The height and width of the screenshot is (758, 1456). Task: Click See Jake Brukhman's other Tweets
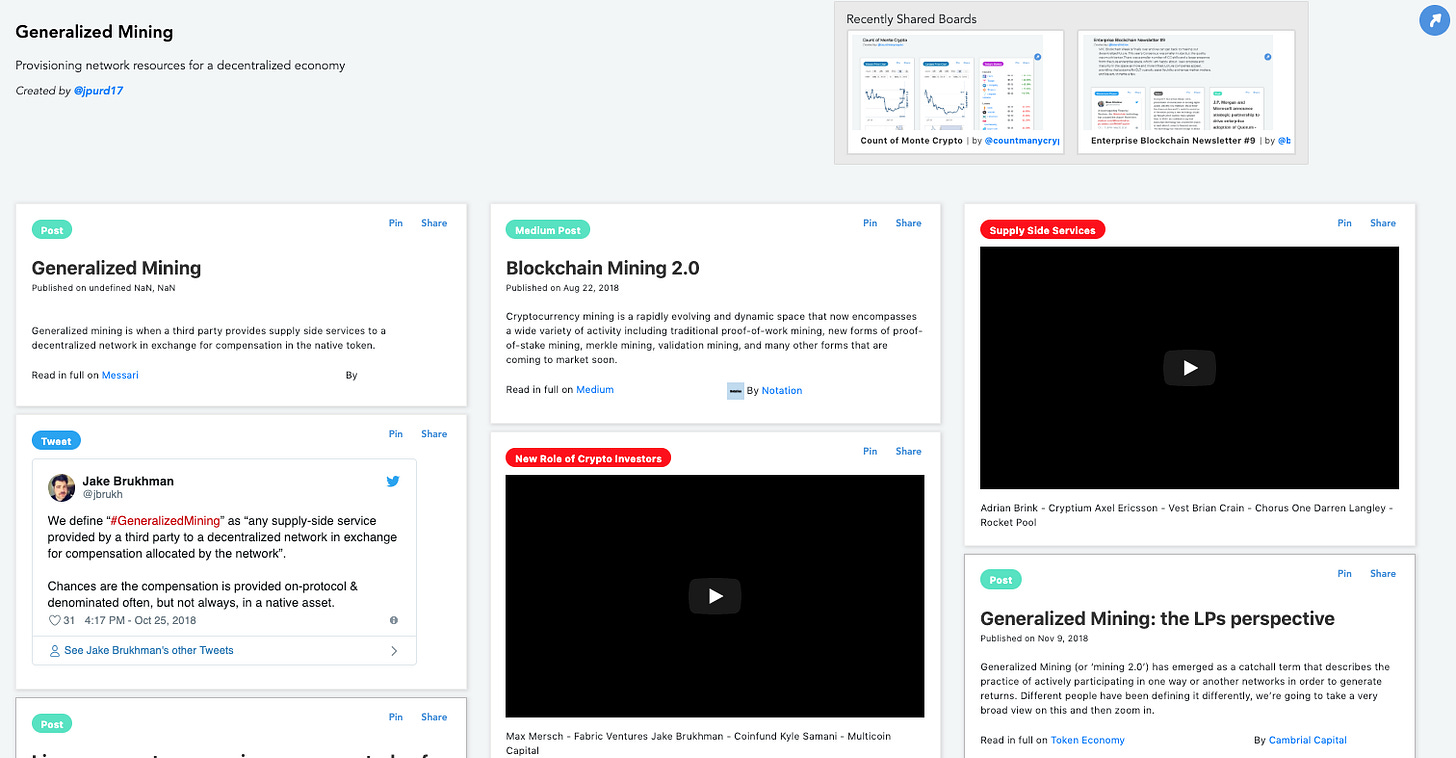(x=149, y=650)
